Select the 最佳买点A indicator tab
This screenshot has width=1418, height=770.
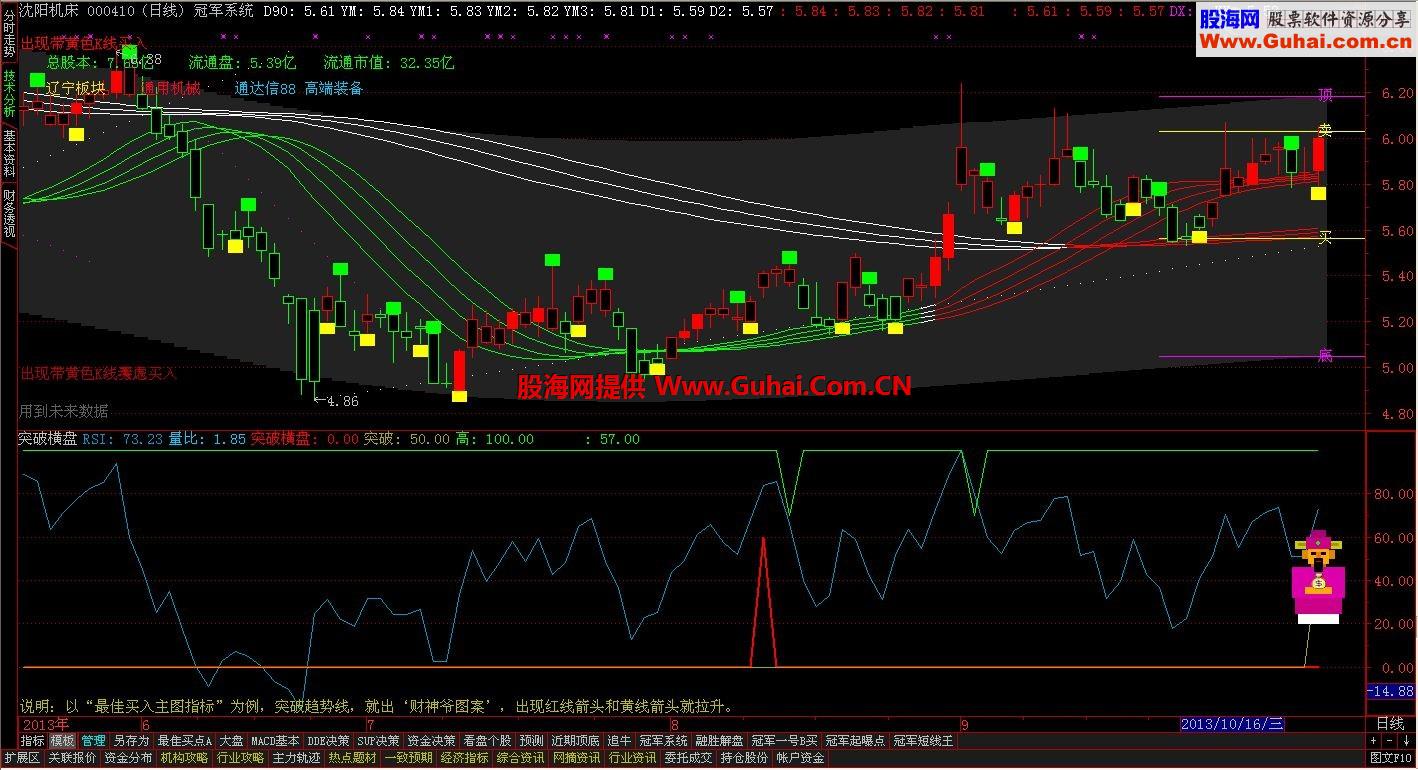(x=185, y=741)
